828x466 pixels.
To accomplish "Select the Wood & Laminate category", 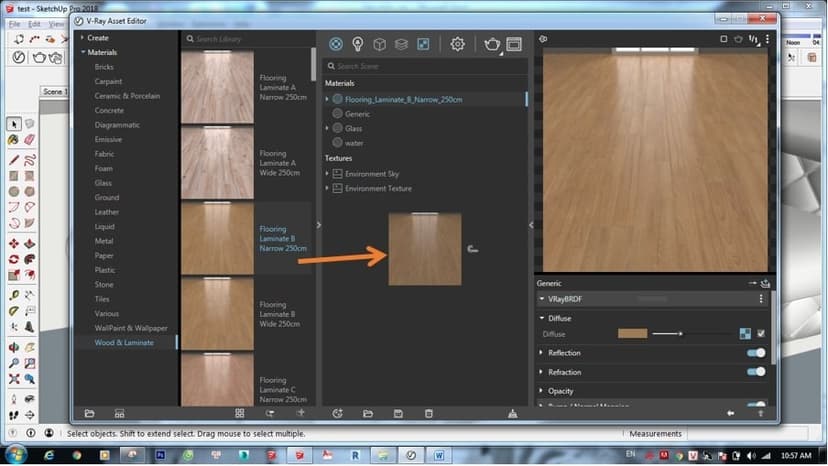I will [x=124, y=342].
